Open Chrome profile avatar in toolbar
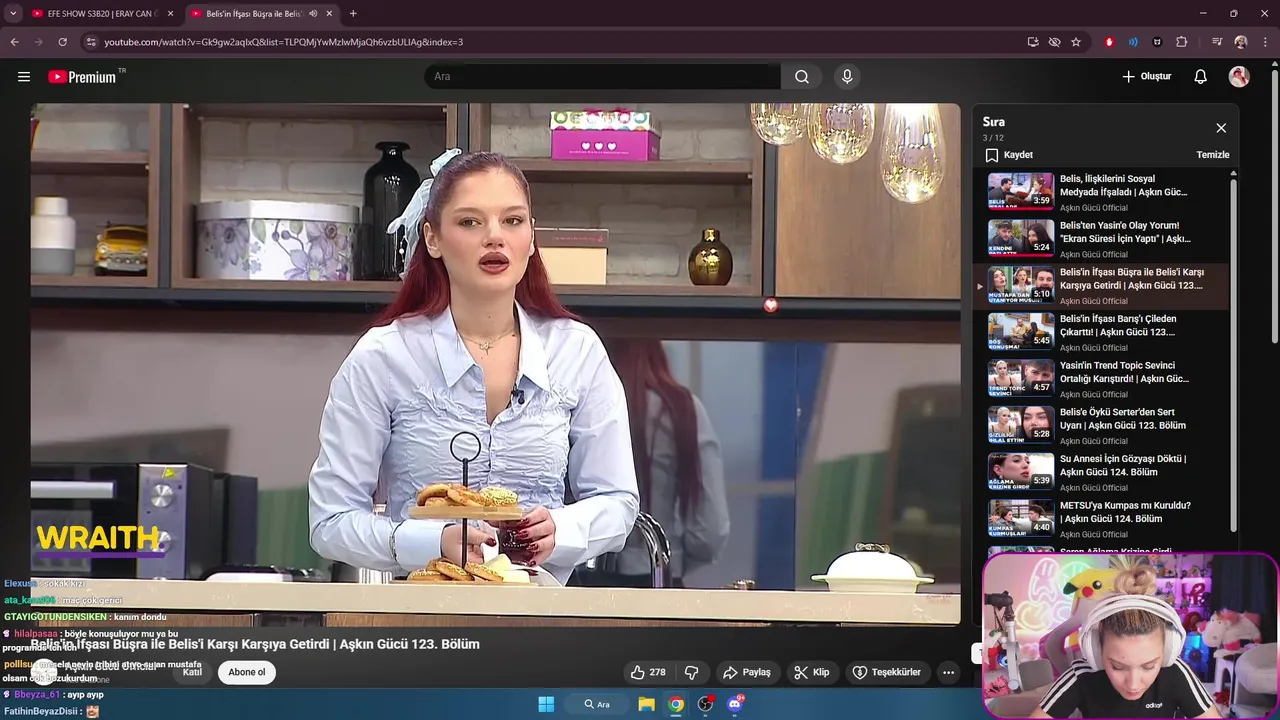 (1241, 42)
